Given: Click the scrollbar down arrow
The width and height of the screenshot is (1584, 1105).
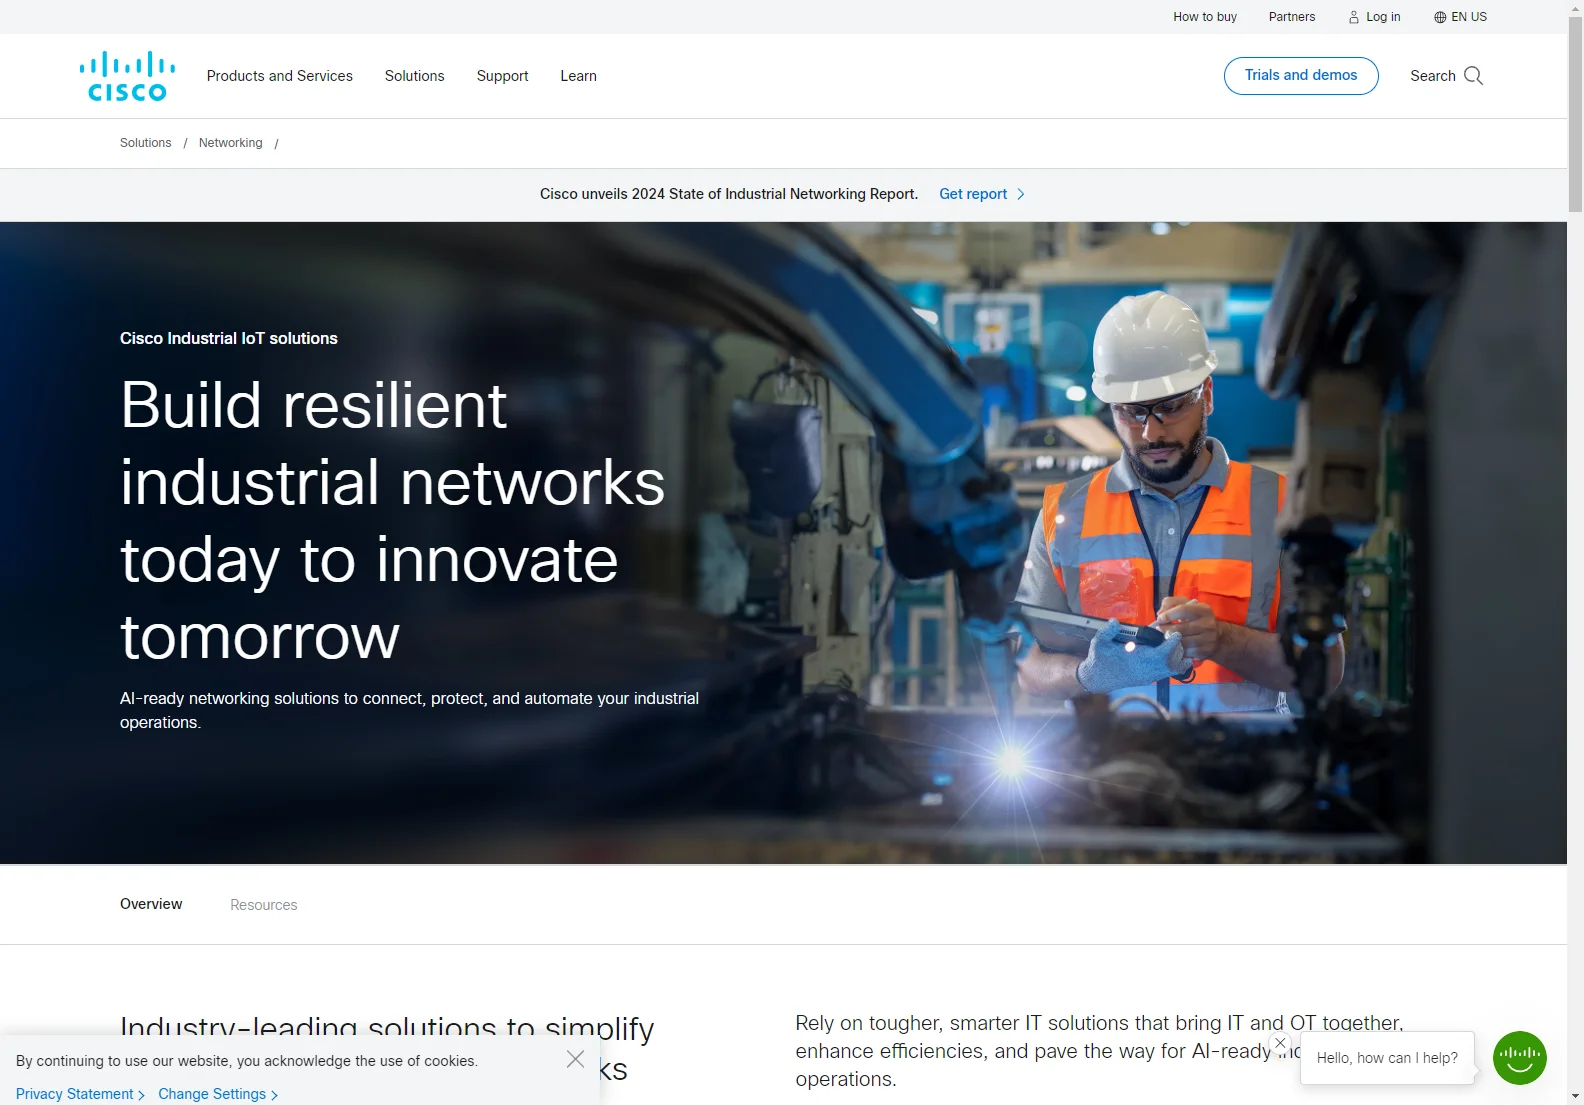Looking at the screenshot, I should (1575, 1096).
